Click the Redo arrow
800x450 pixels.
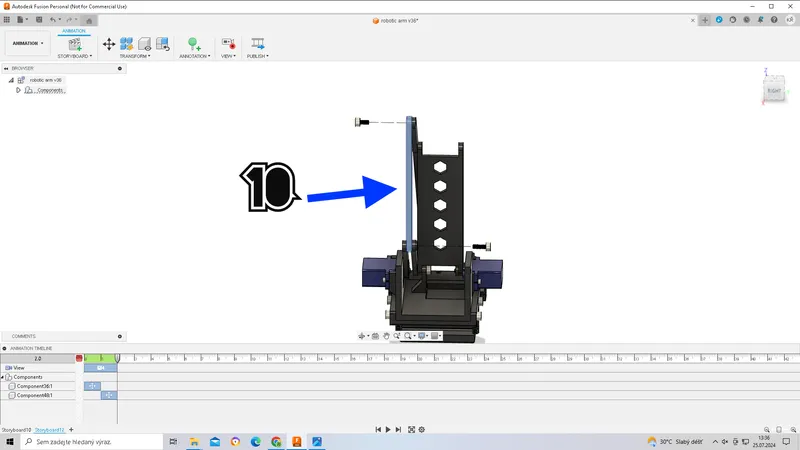tap(69, 20)
